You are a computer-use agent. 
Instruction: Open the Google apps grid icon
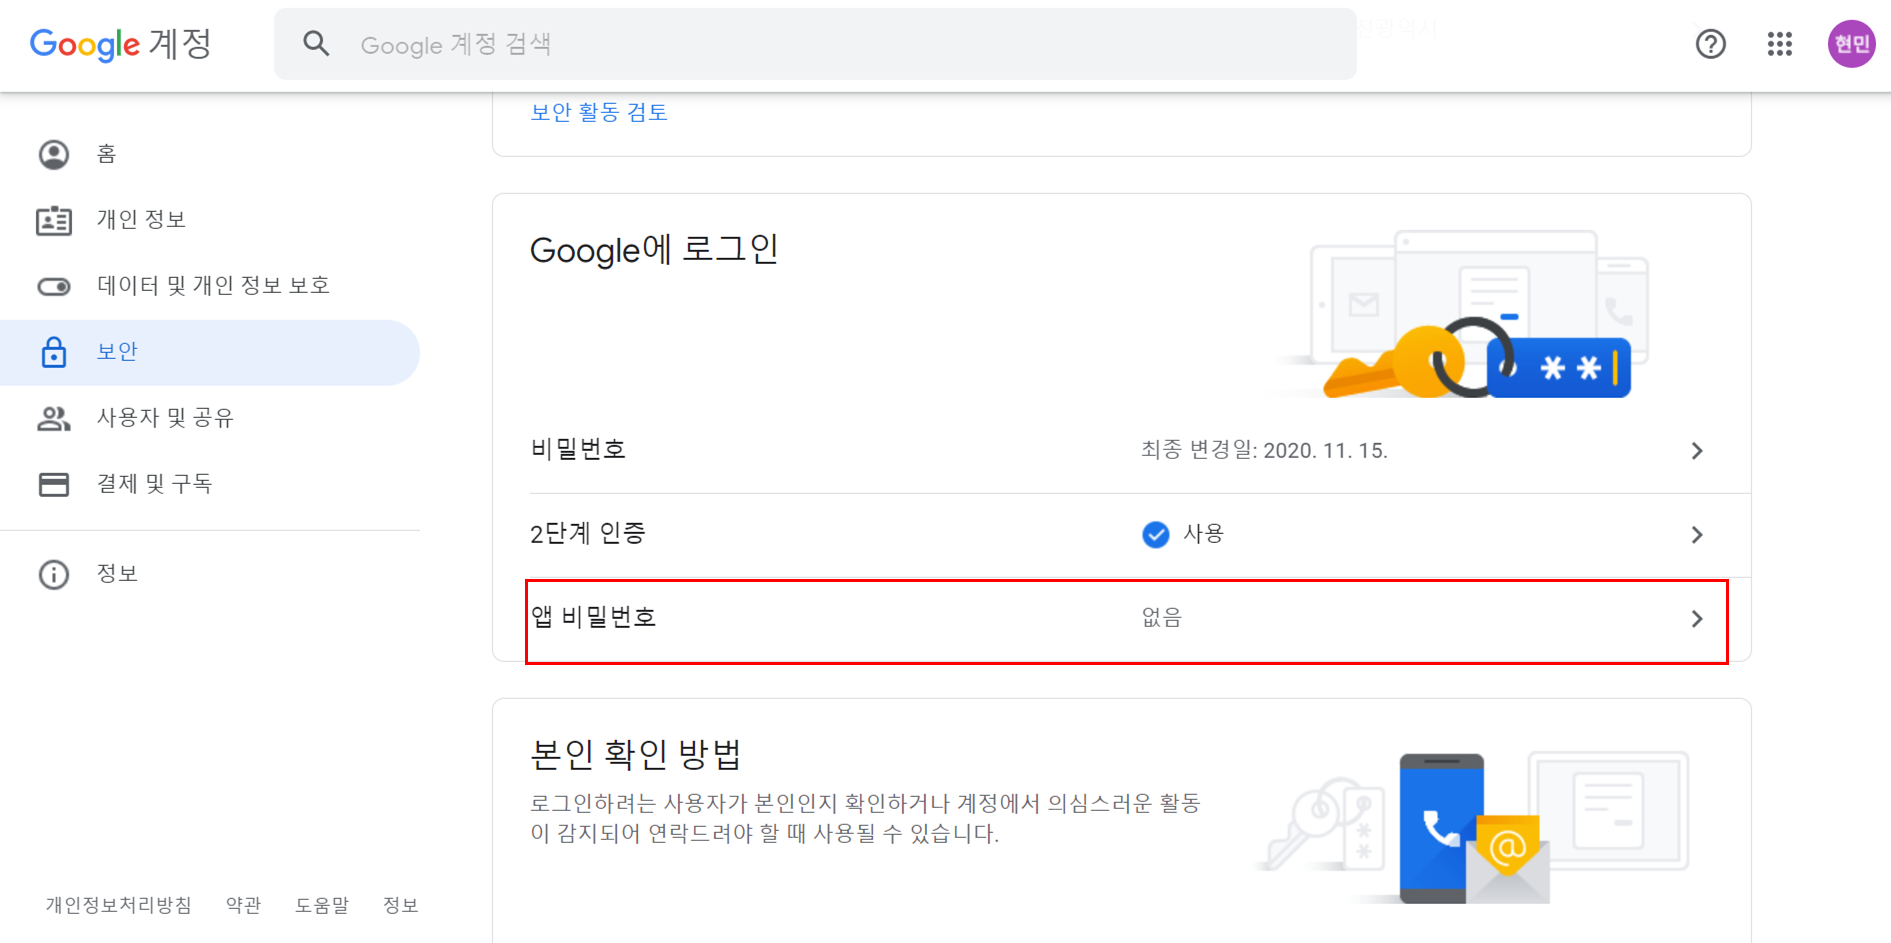pos(1780,44)
